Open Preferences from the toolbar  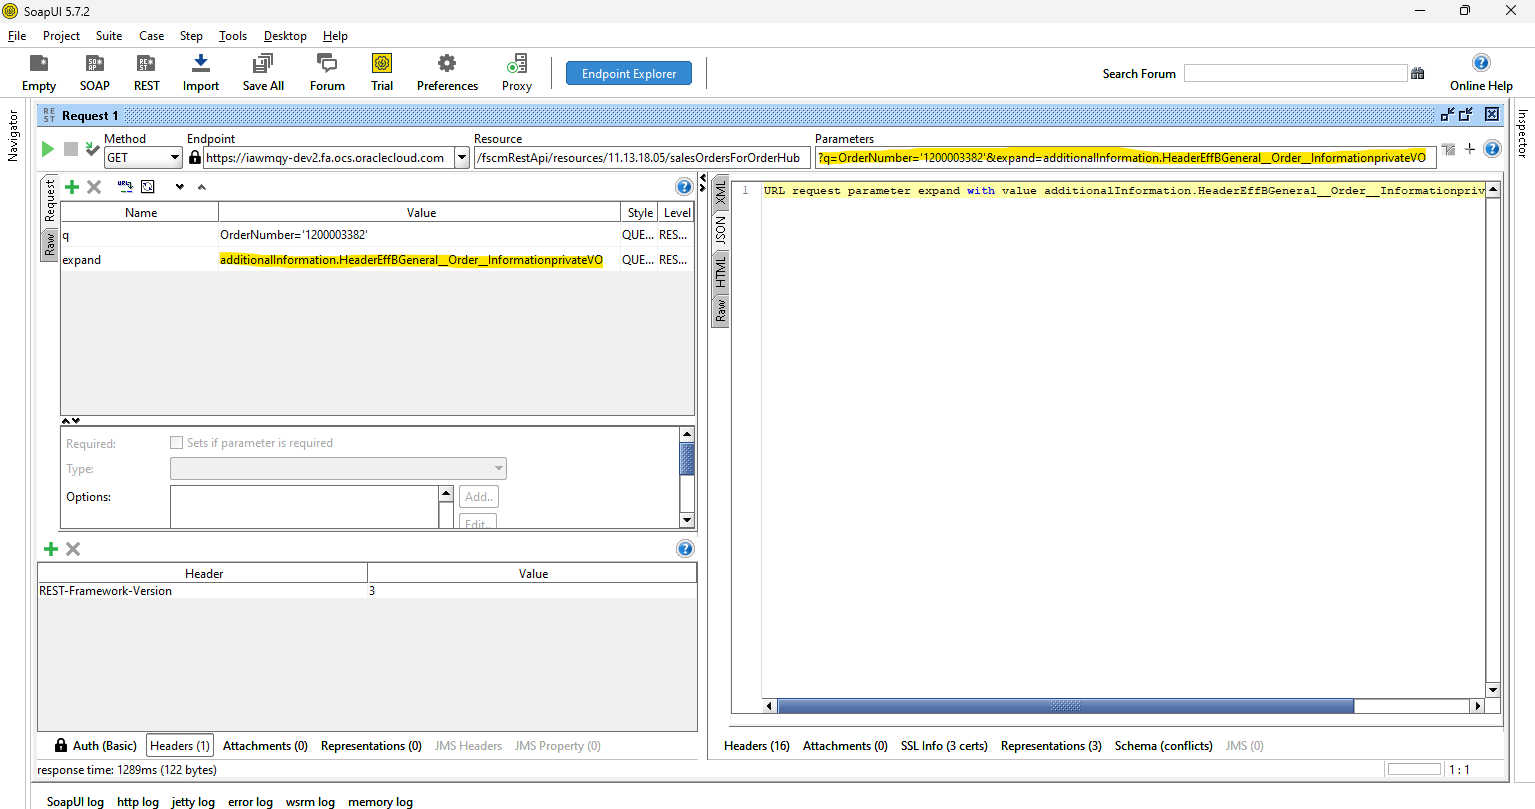[x=447, y=73]
